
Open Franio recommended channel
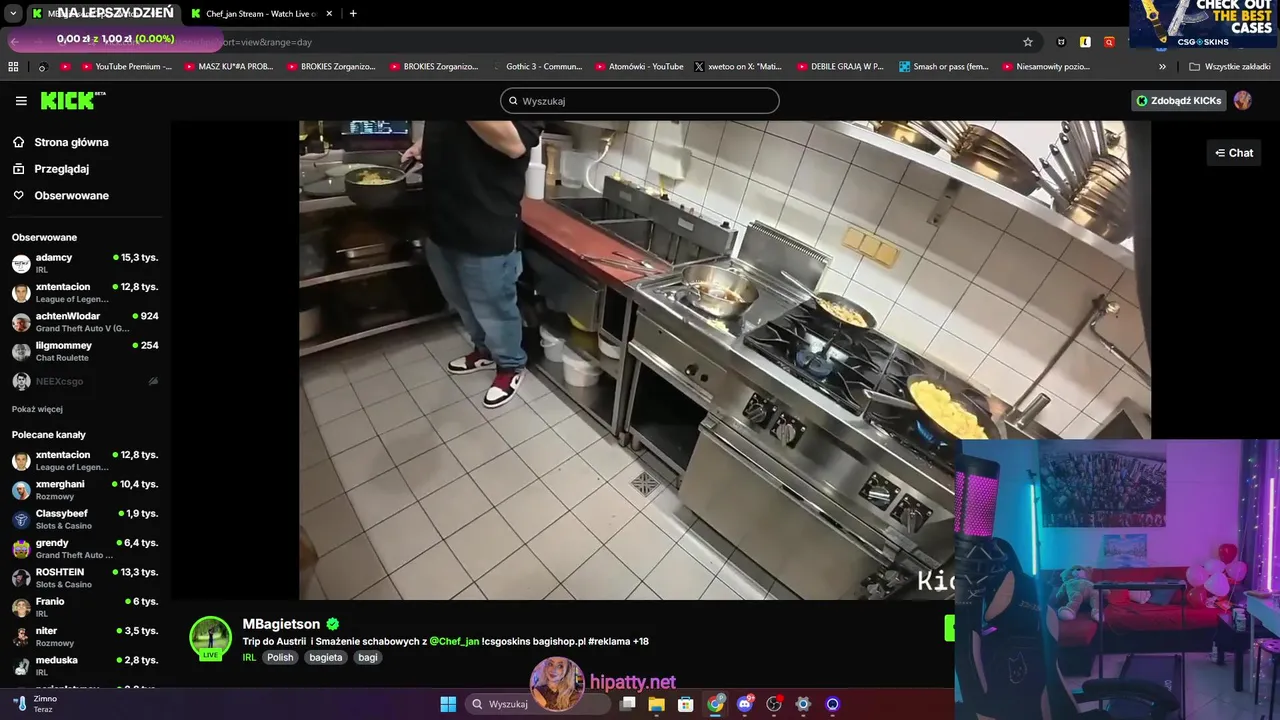coord(85,607)
